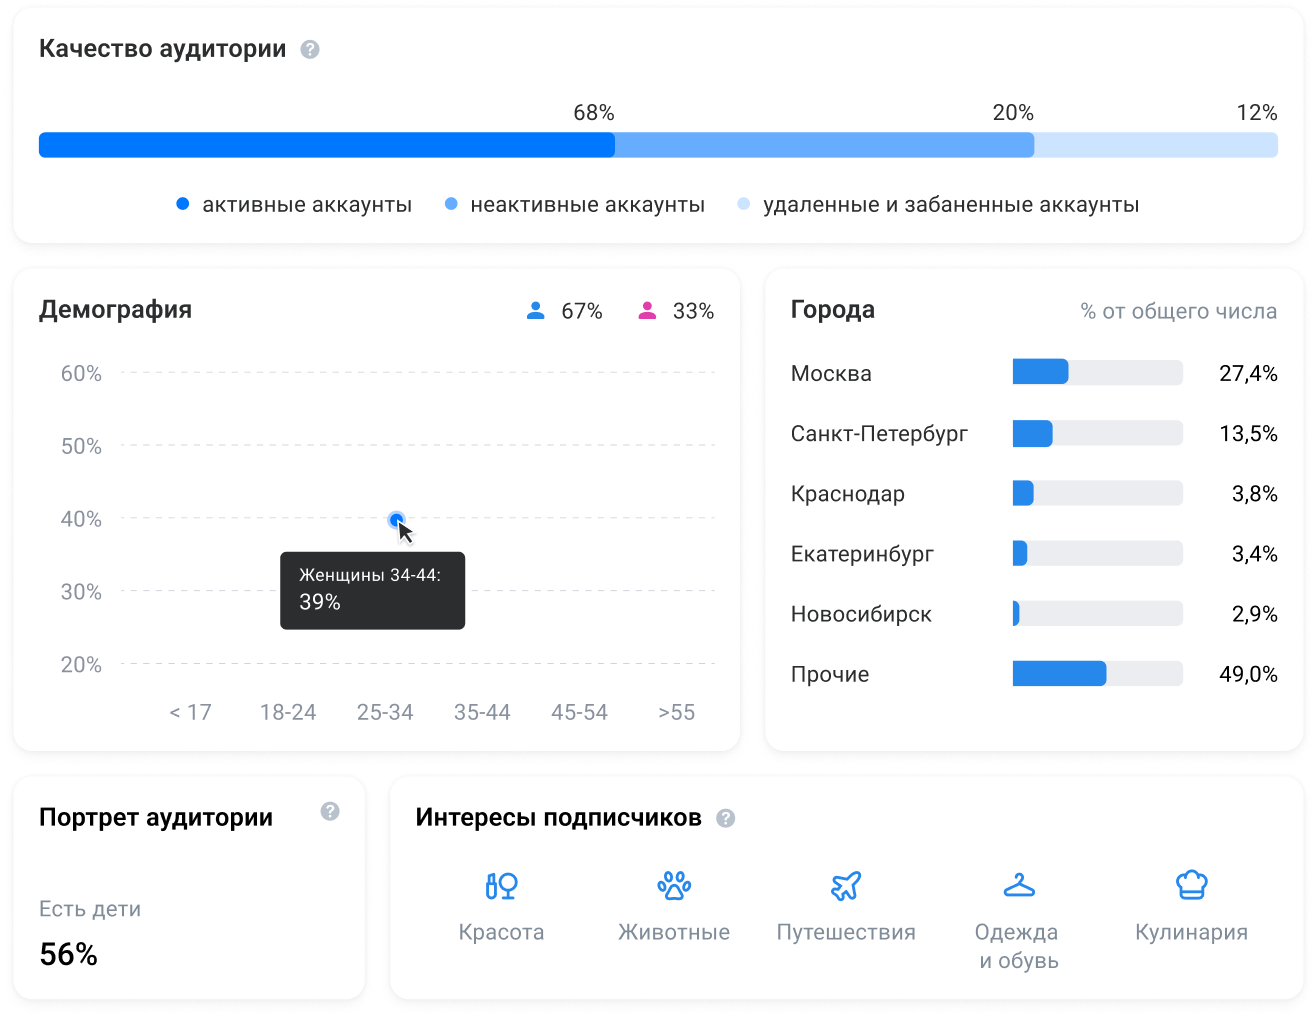The image size is (1316, 1018).
Task: Click the Екатеринбург city name
Action: point(862,553)
